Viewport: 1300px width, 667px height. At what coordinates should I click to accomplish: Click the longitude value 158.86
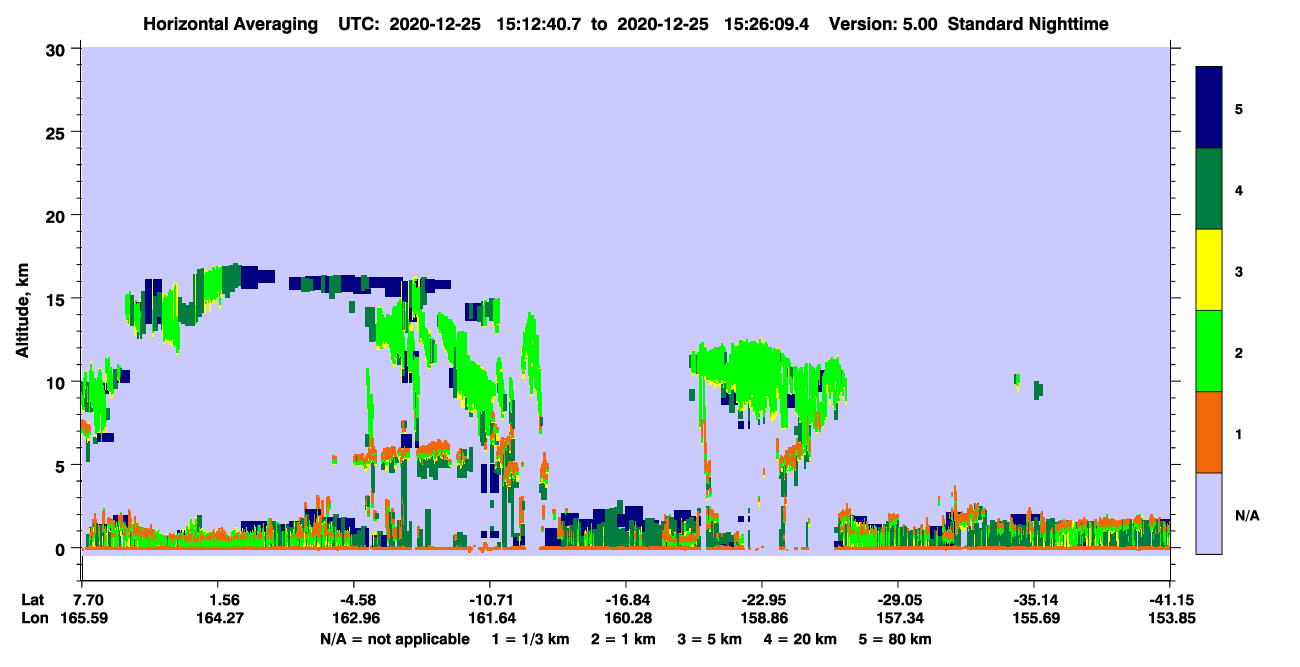(764, 618)
